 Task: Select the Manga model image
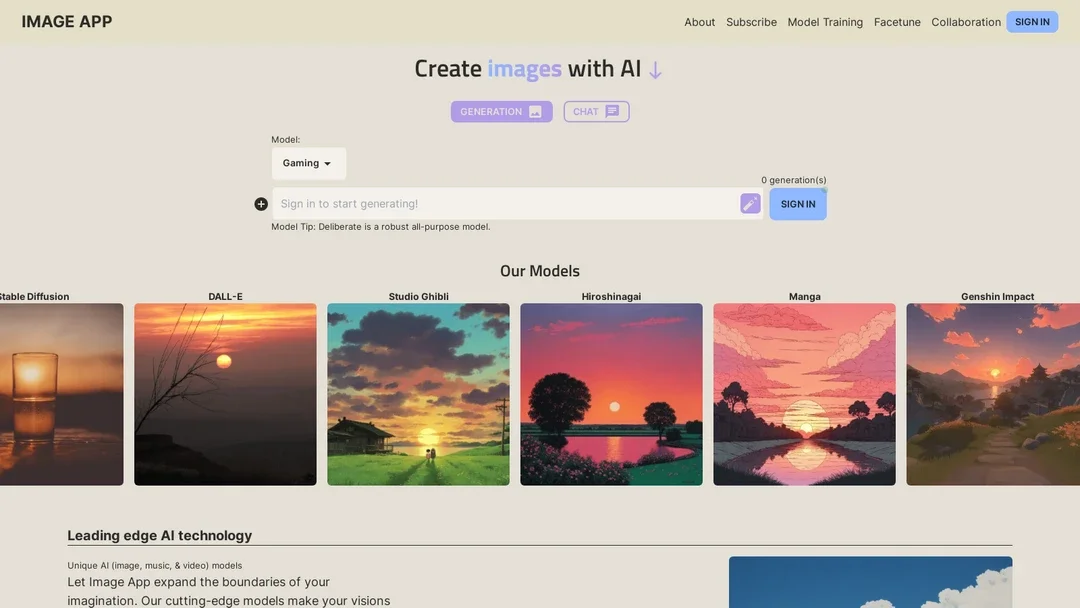(804, 394)
